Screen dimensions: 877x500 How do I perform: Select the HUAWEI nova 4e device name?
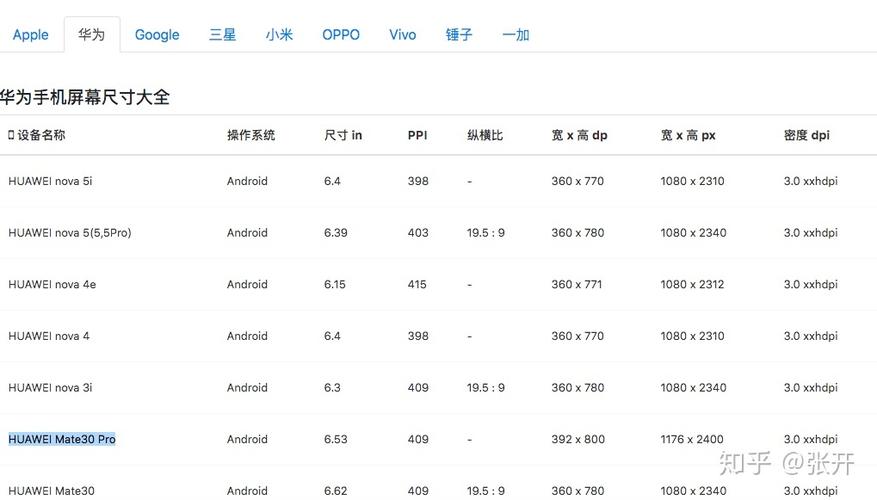(52, 284)
